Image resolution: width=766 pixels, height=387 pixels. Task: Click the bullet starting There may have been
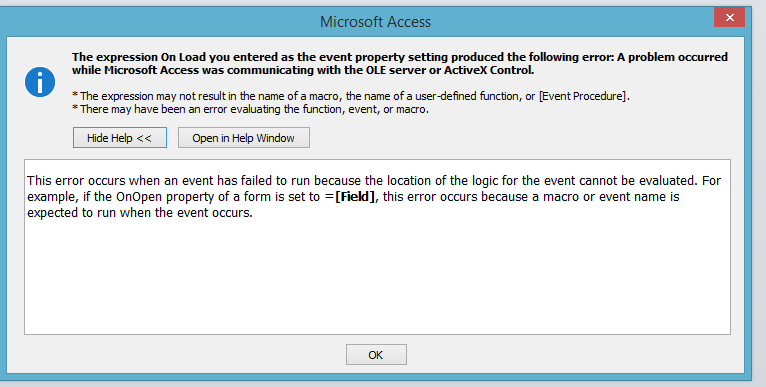[x=250, y=109]
